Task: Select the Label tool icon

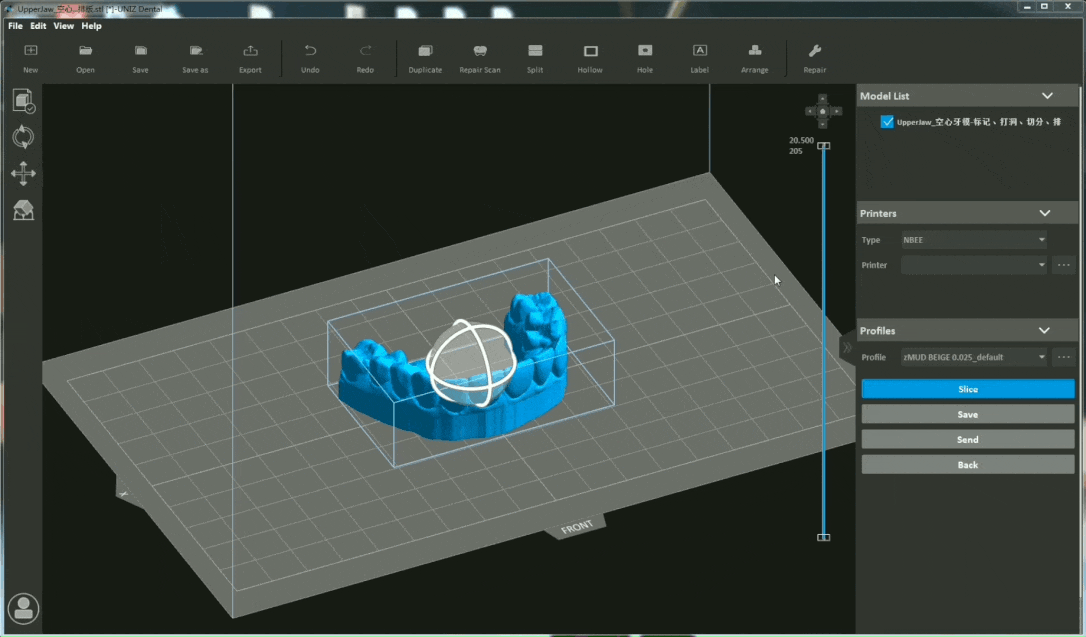Action: click(x=700, y=52)
